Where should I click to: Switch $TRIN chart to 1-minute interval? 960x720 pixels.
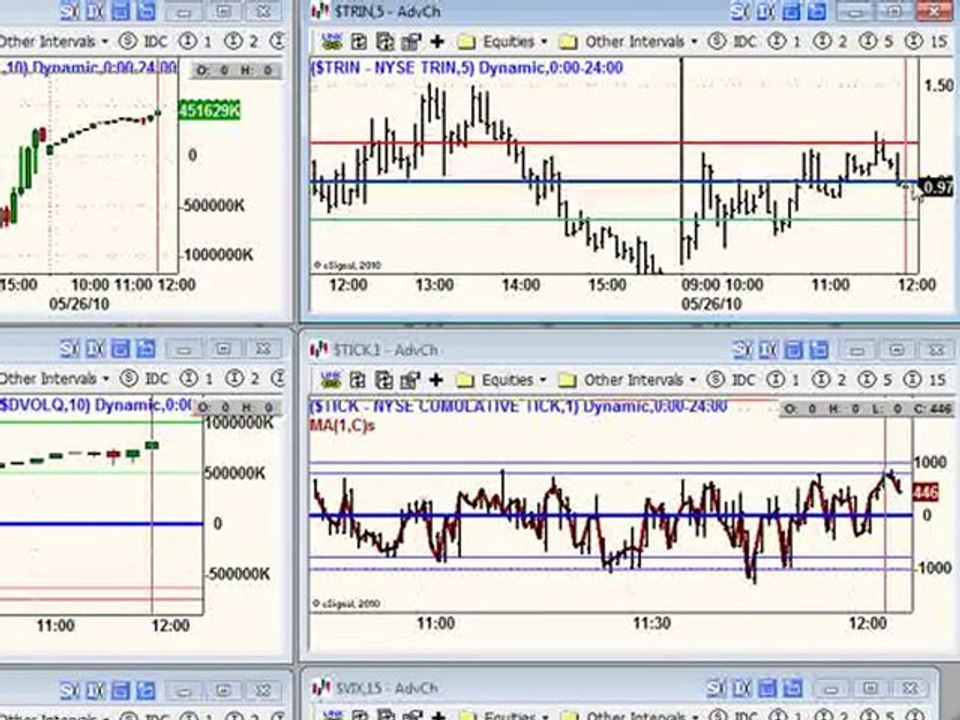[x=784, y=42]
